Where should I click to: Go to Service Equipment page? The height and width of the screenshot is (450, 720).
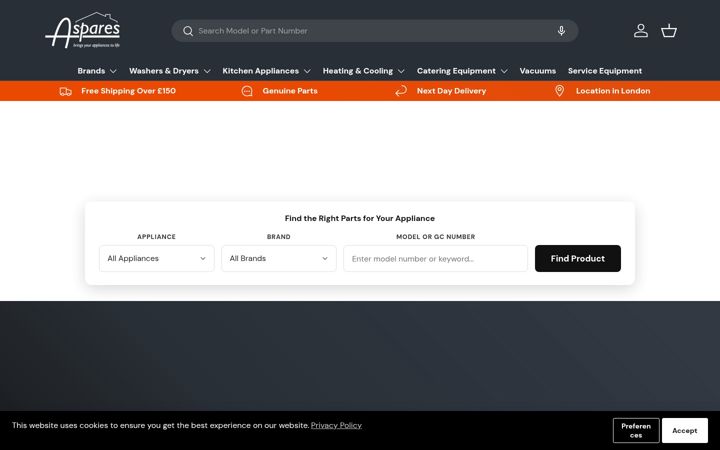(605, 71)
